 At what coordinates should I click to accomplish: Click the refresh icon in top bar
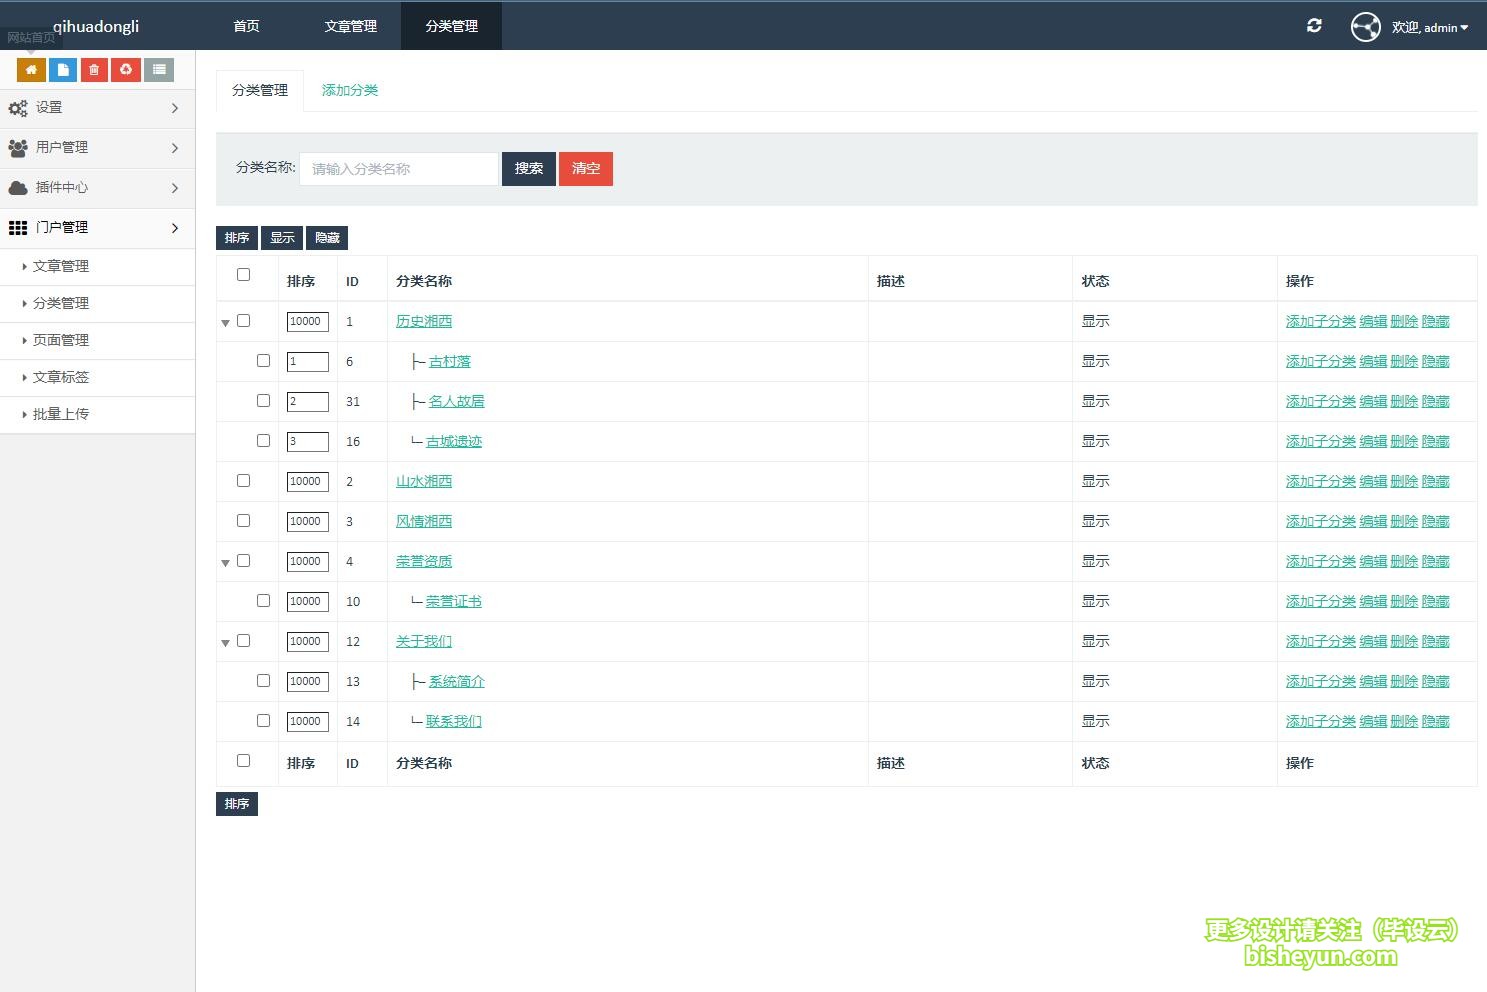[x=1314, y=26]
